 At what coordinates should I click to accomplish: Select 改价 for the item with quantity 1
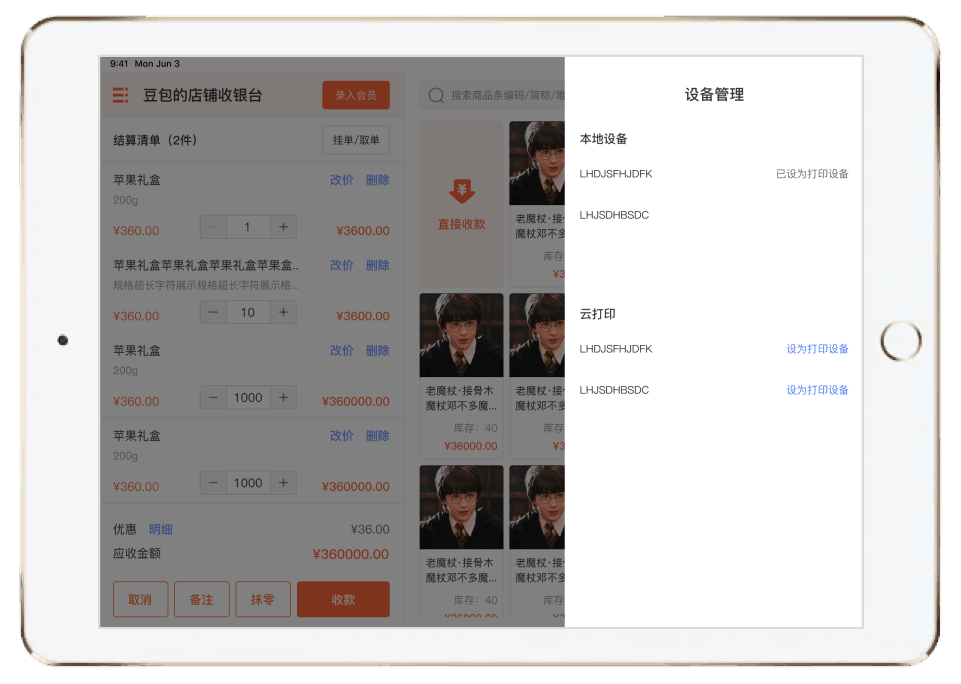341,180
